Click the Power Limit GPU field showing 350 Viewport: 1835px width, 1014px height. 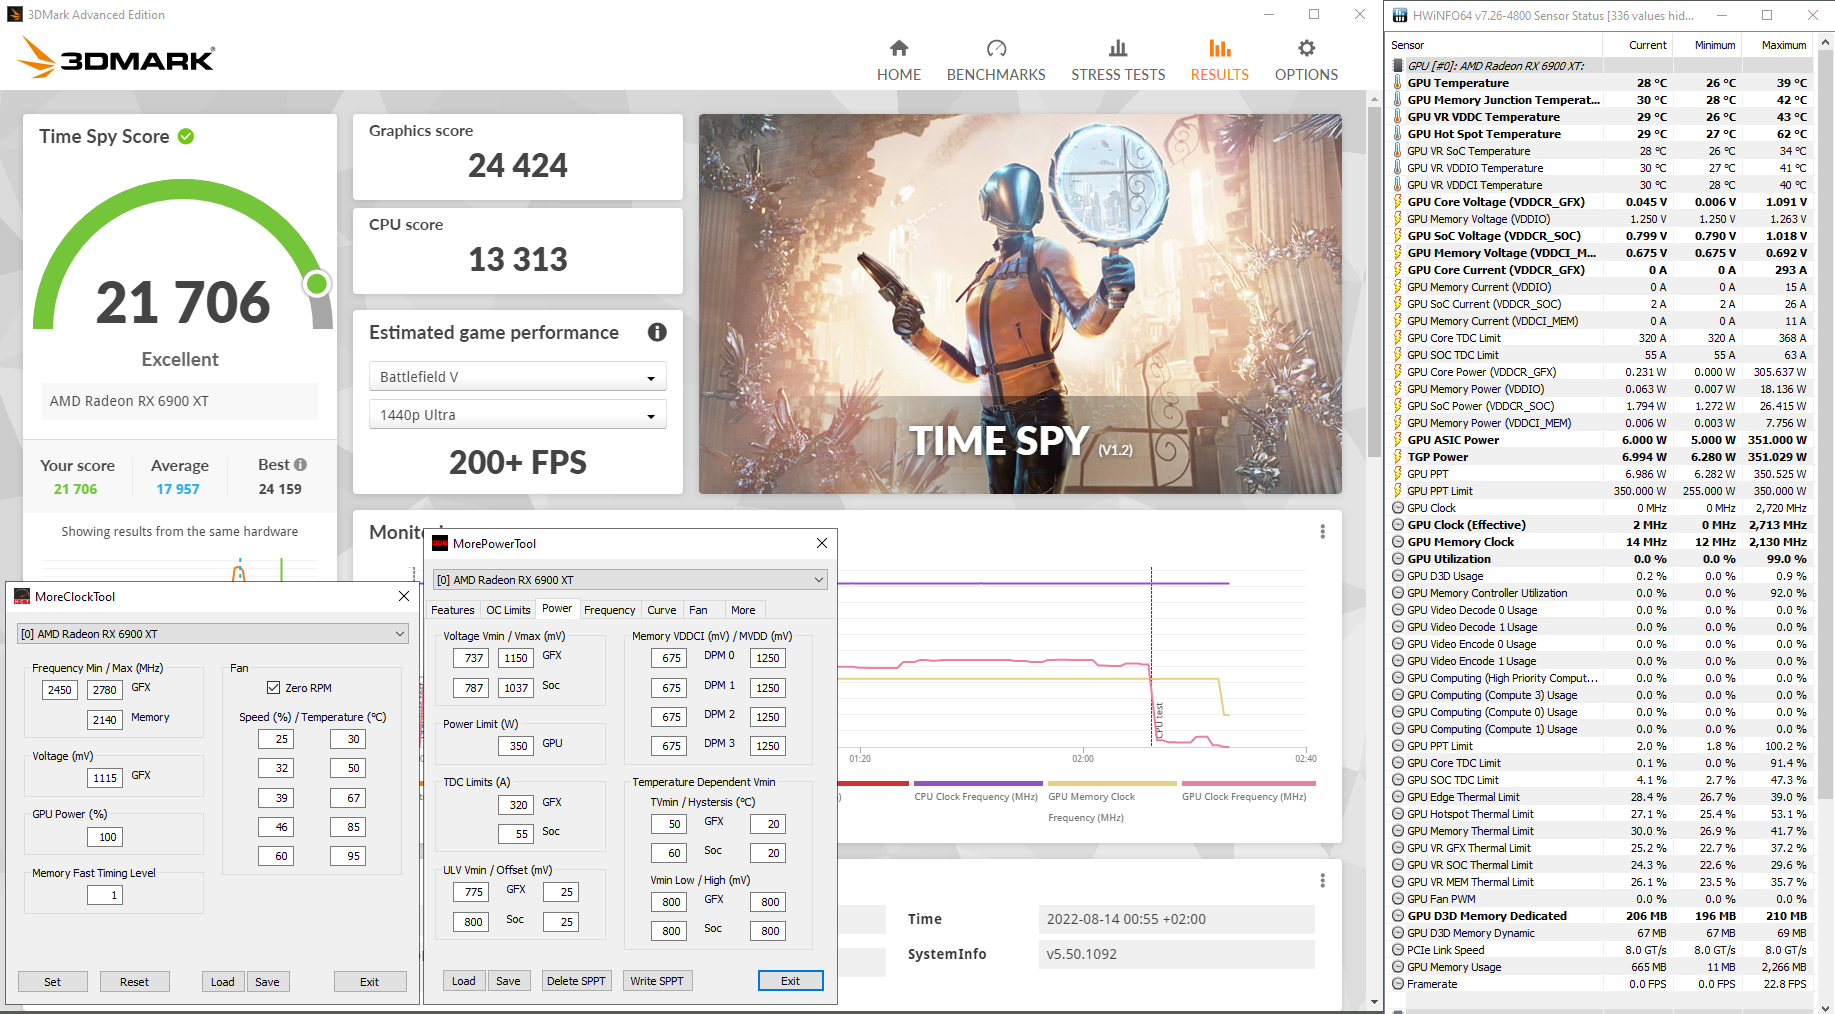coord(518,746)
